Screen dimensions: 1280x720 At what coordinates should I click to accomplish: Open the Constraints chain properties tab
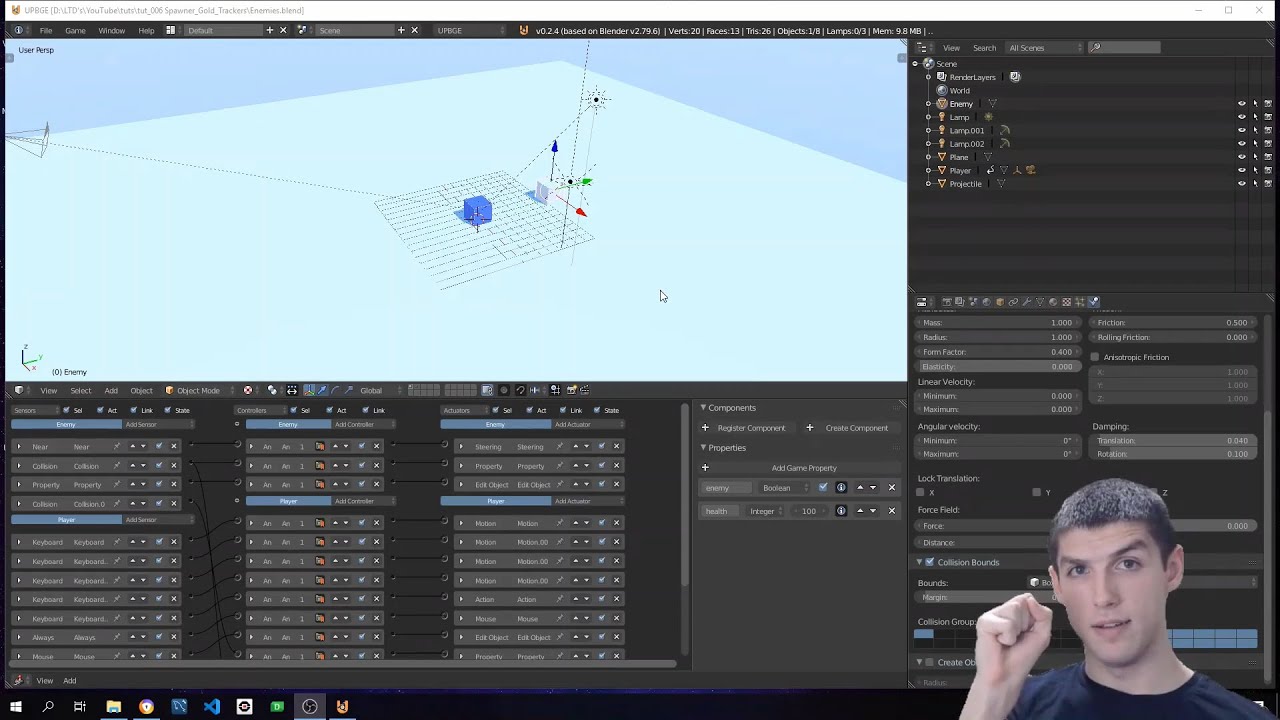click(x=1013, y=302)
